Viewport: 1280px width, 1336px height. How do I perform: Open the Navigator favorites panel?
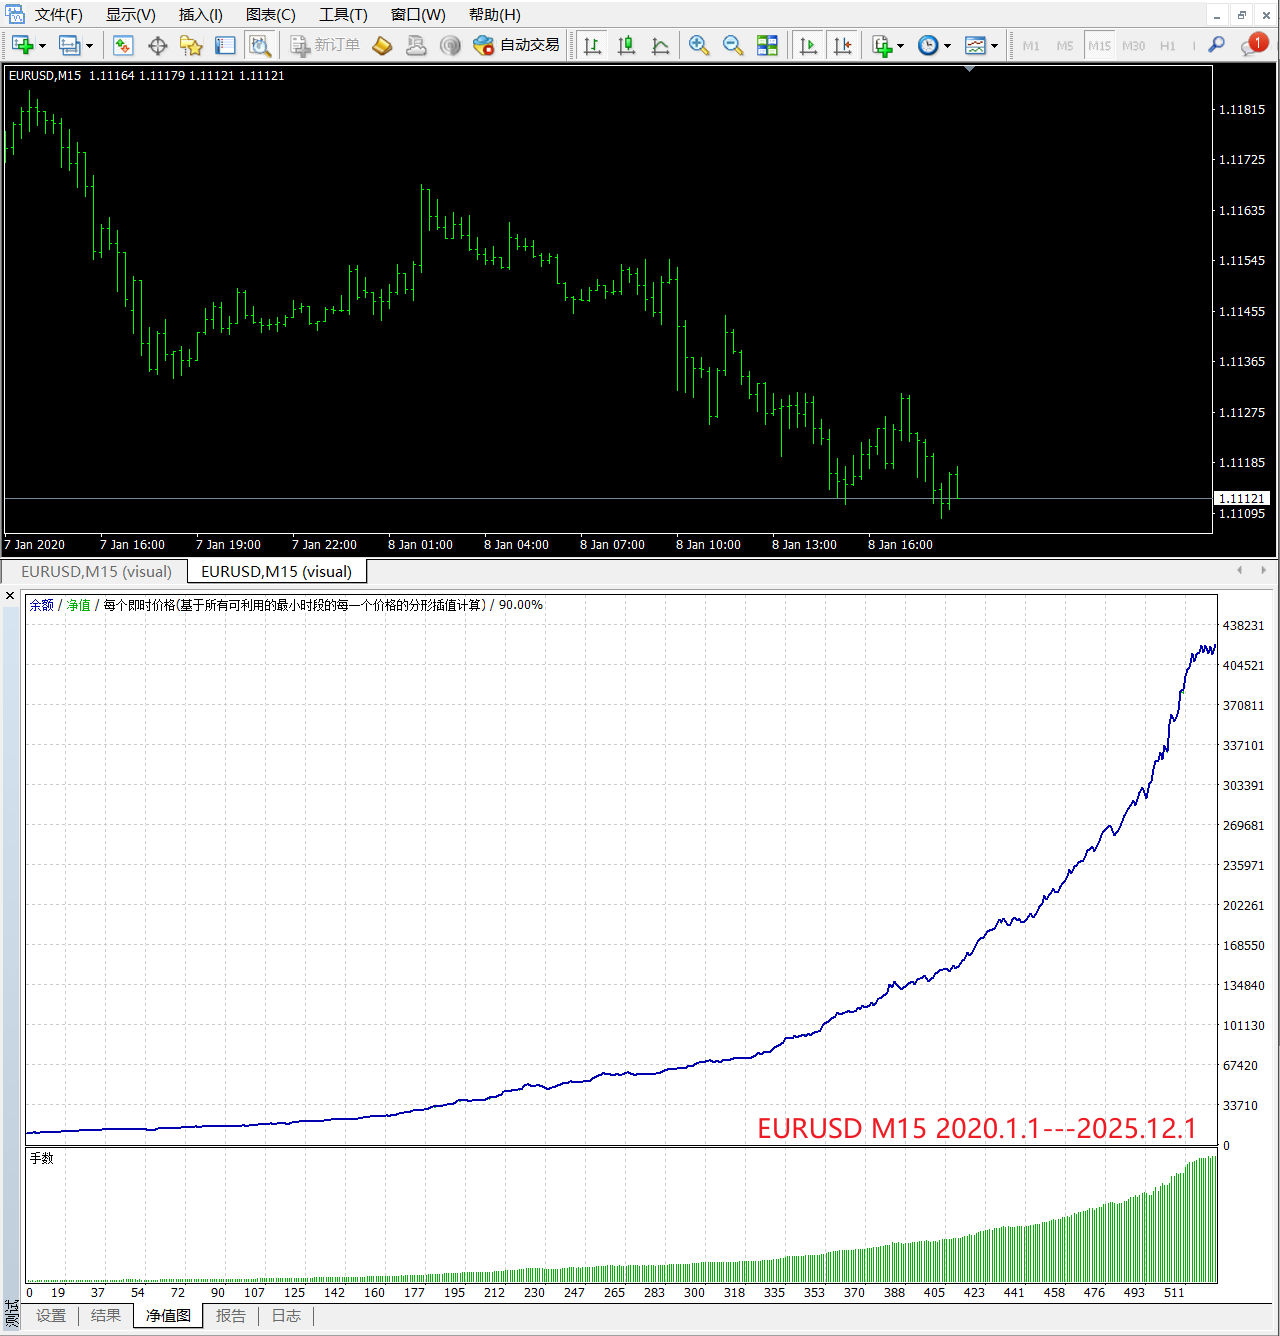coord(191,45)
